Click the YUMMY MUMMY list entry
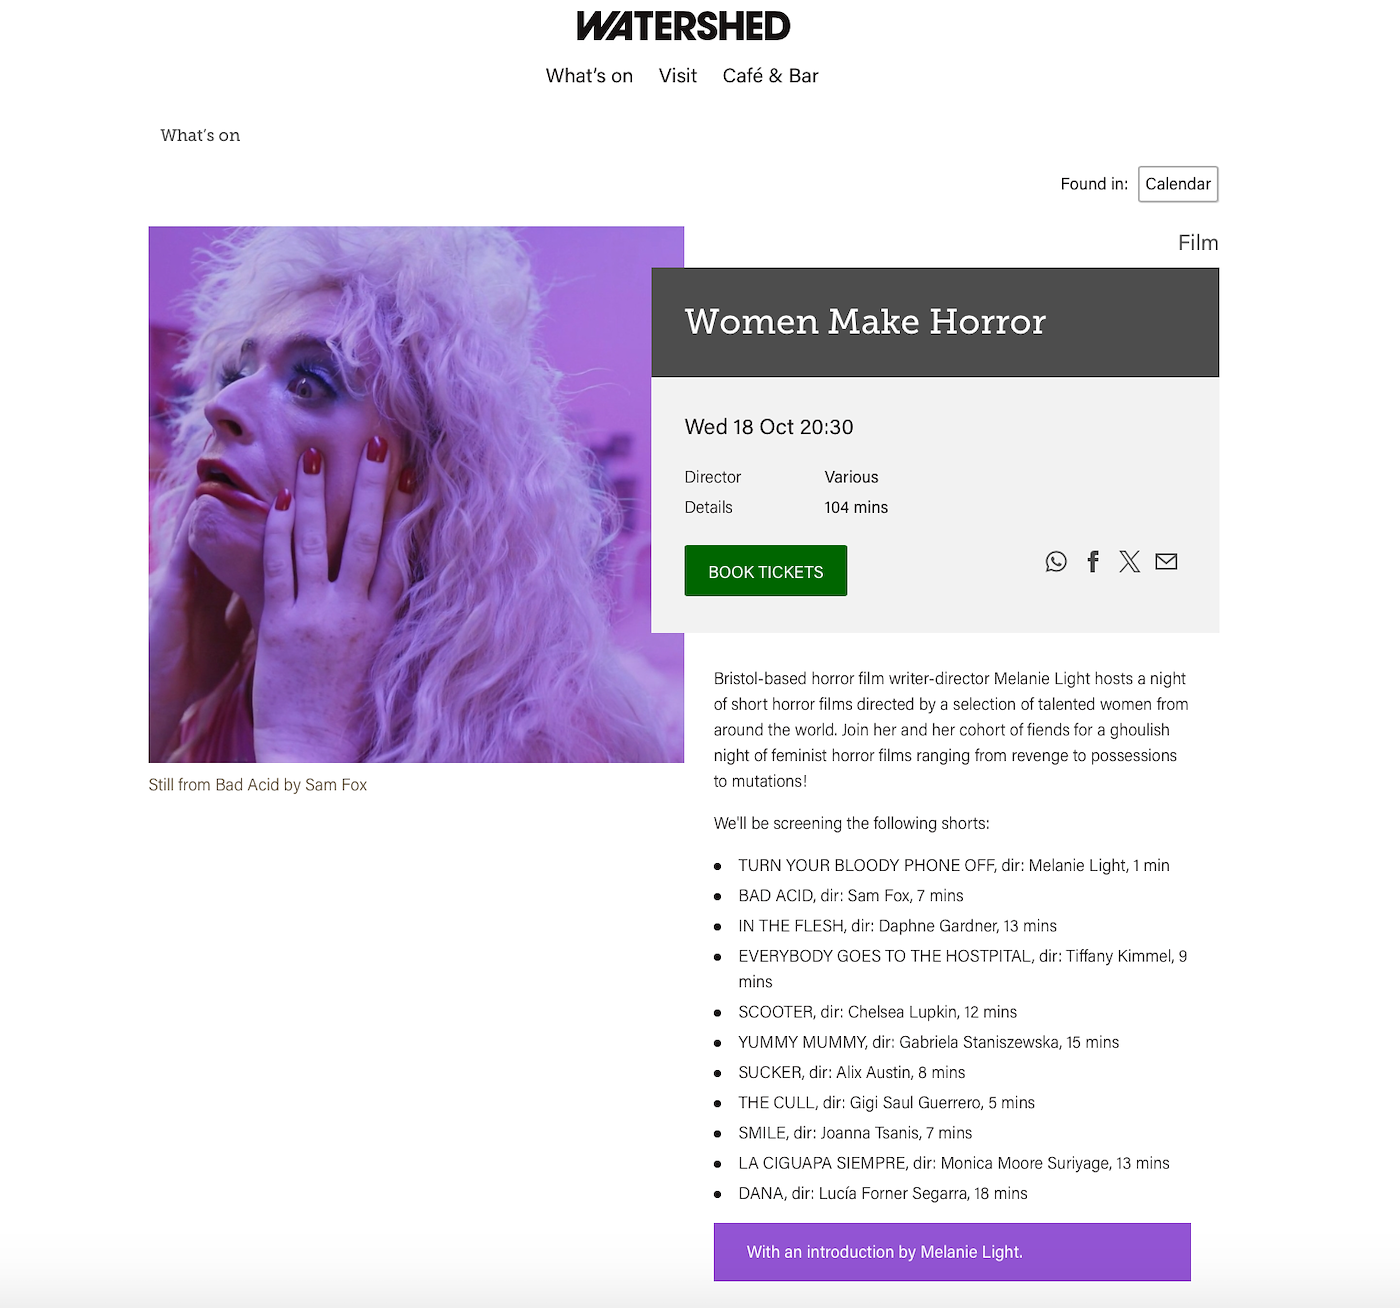 point(928,1042)
